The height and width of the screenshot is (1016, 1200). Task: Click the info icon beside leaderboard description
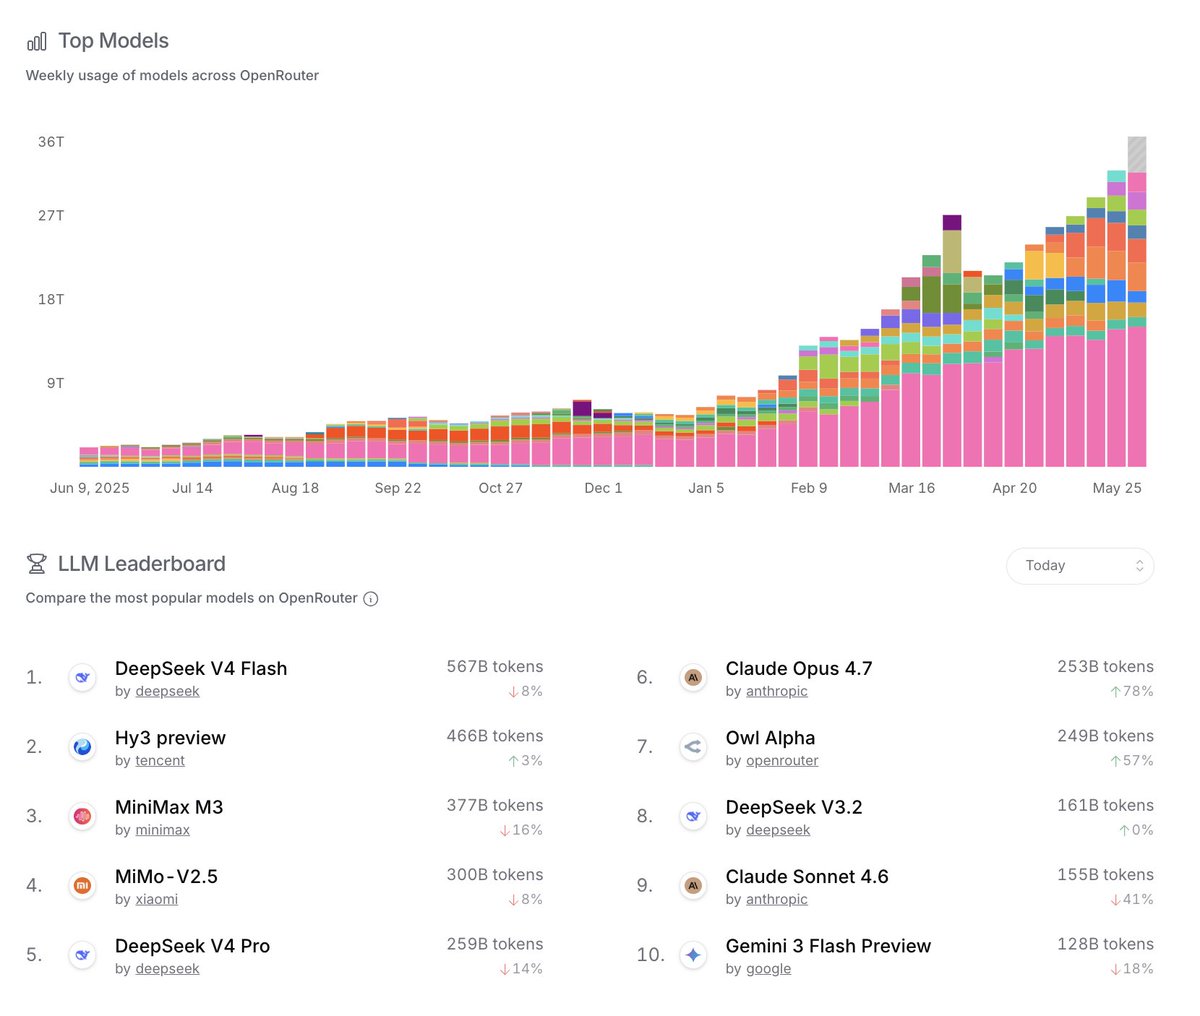pos(370,599)
